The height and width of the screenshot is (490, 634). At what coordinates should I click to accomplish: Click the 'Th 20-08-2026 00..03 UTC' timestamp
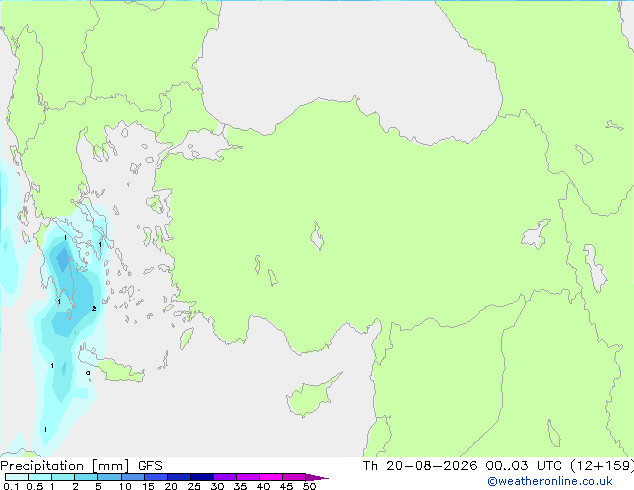(462, 466)
